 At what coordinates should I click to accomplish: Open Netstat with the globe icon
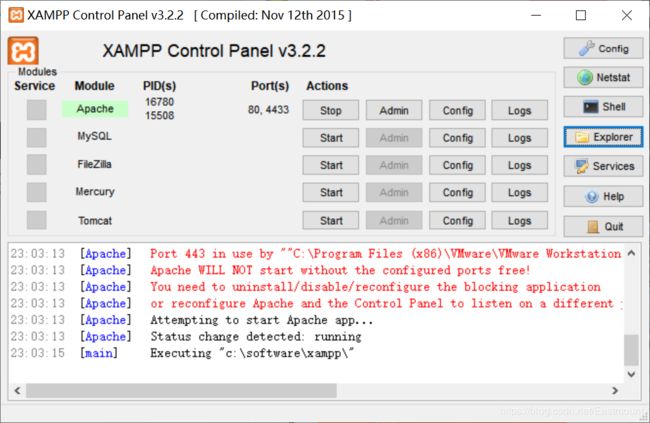(603, 78)
